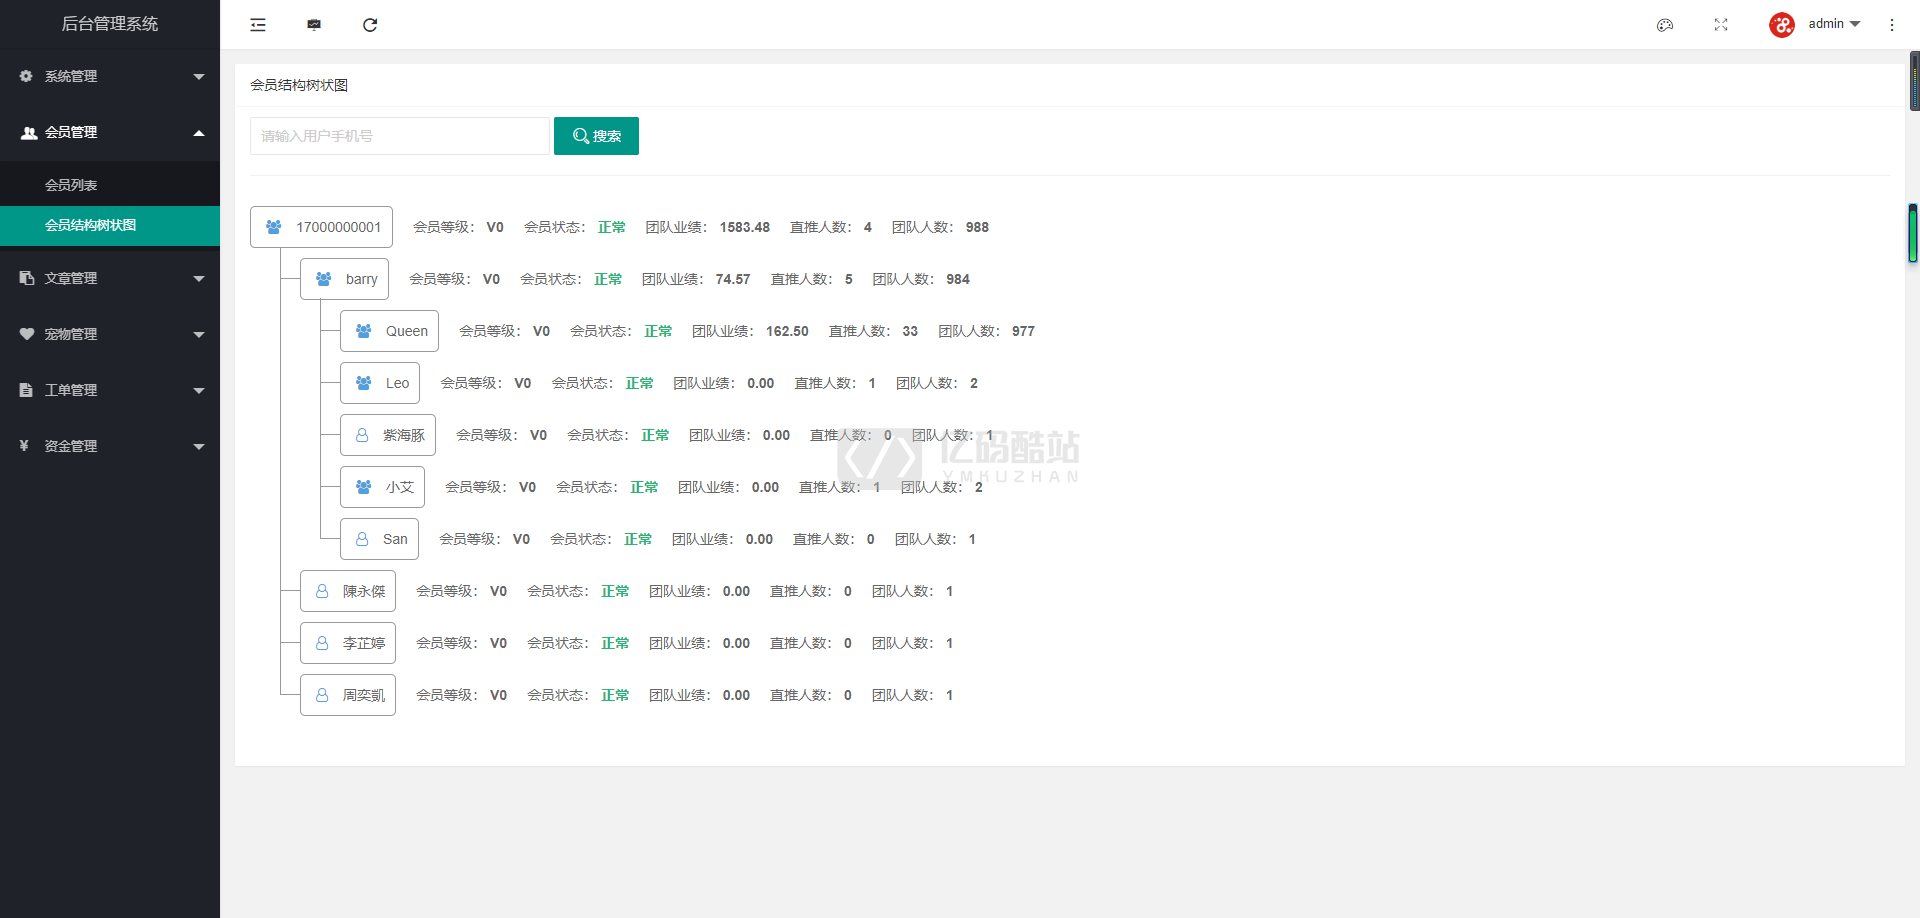
Task: Click group icon in 17000000001 node
Action: (x=273, y=227)
